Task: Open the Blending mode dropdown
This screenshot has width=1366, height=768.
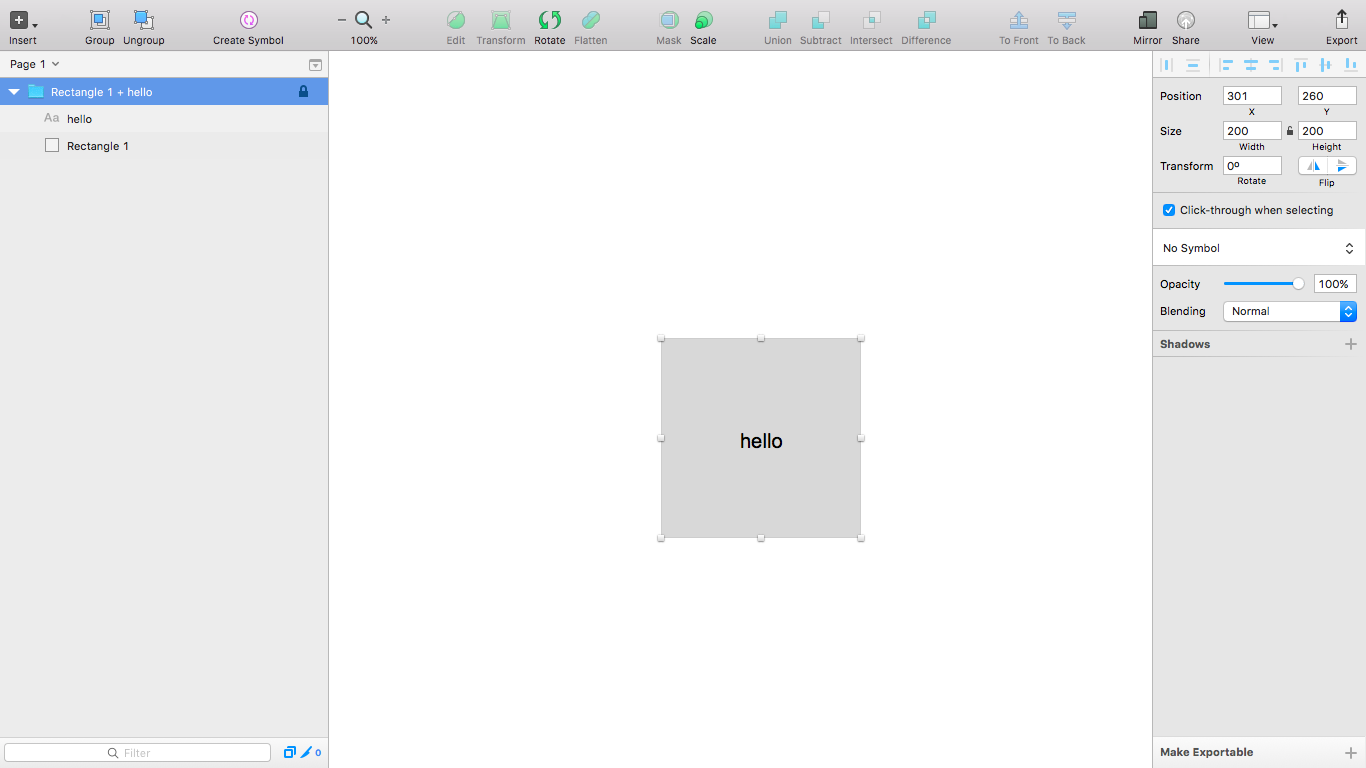Action: pyautogui.click(x=1289, y=311)
